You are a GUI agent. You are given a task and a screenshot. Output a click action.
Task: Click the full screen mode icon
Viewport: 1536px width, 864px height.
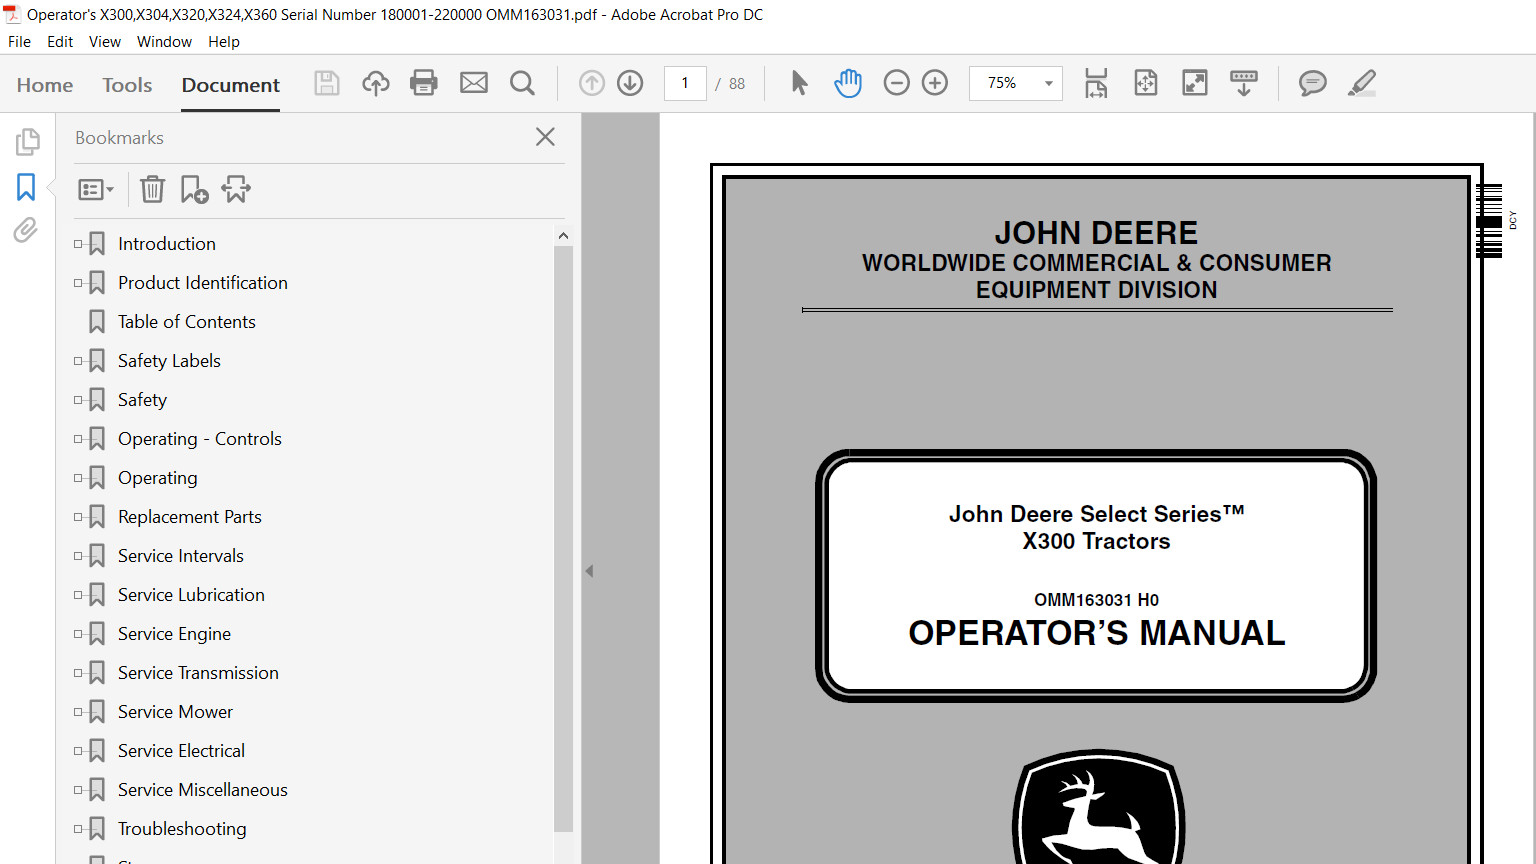pos(1195,83)
